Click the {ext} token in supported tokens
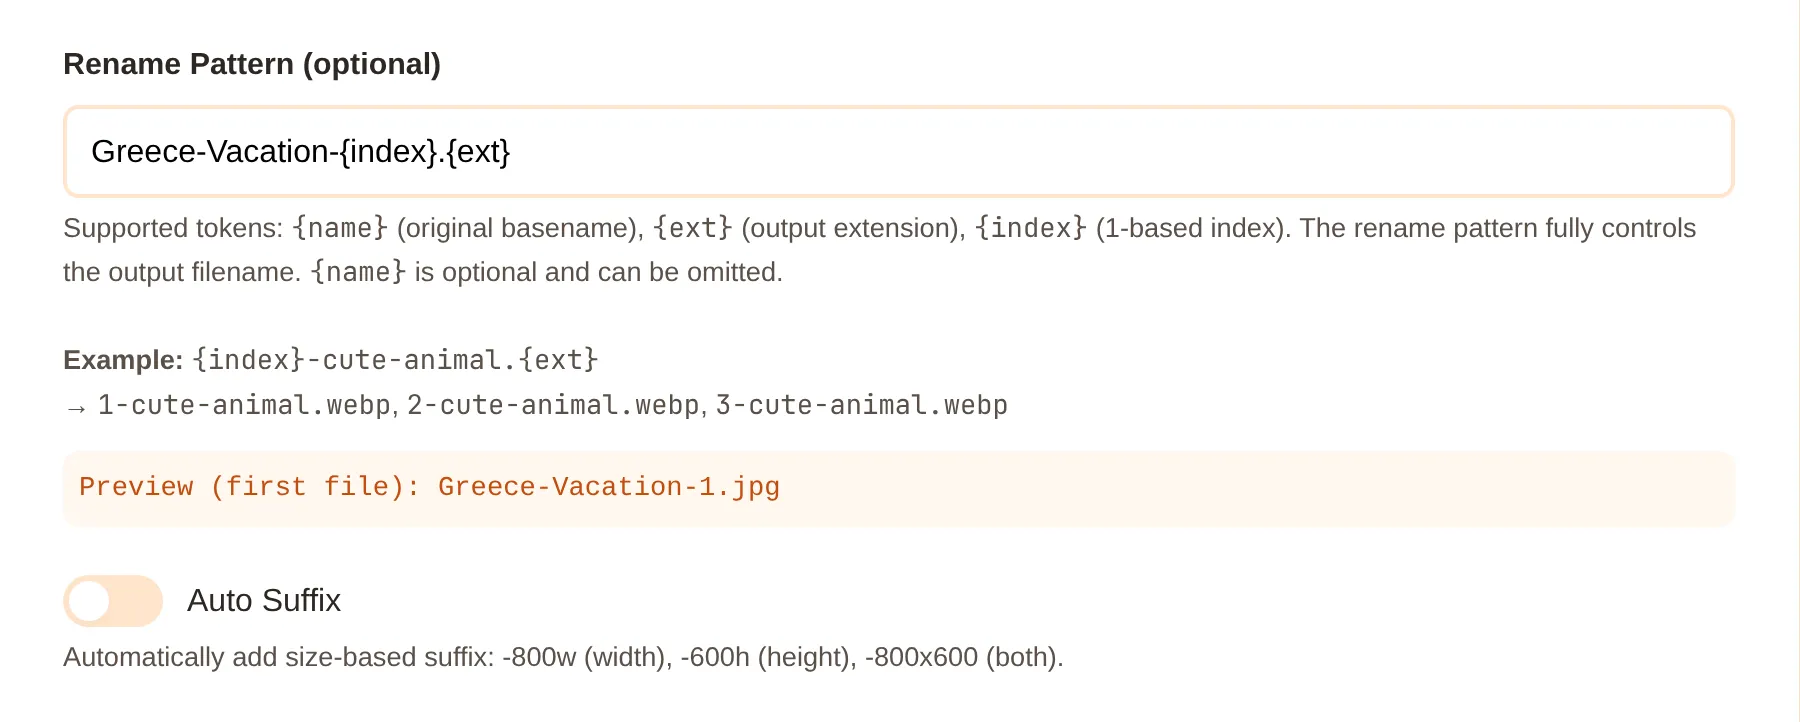Viewport: 1800px width, 722px height. coord(692,228)
